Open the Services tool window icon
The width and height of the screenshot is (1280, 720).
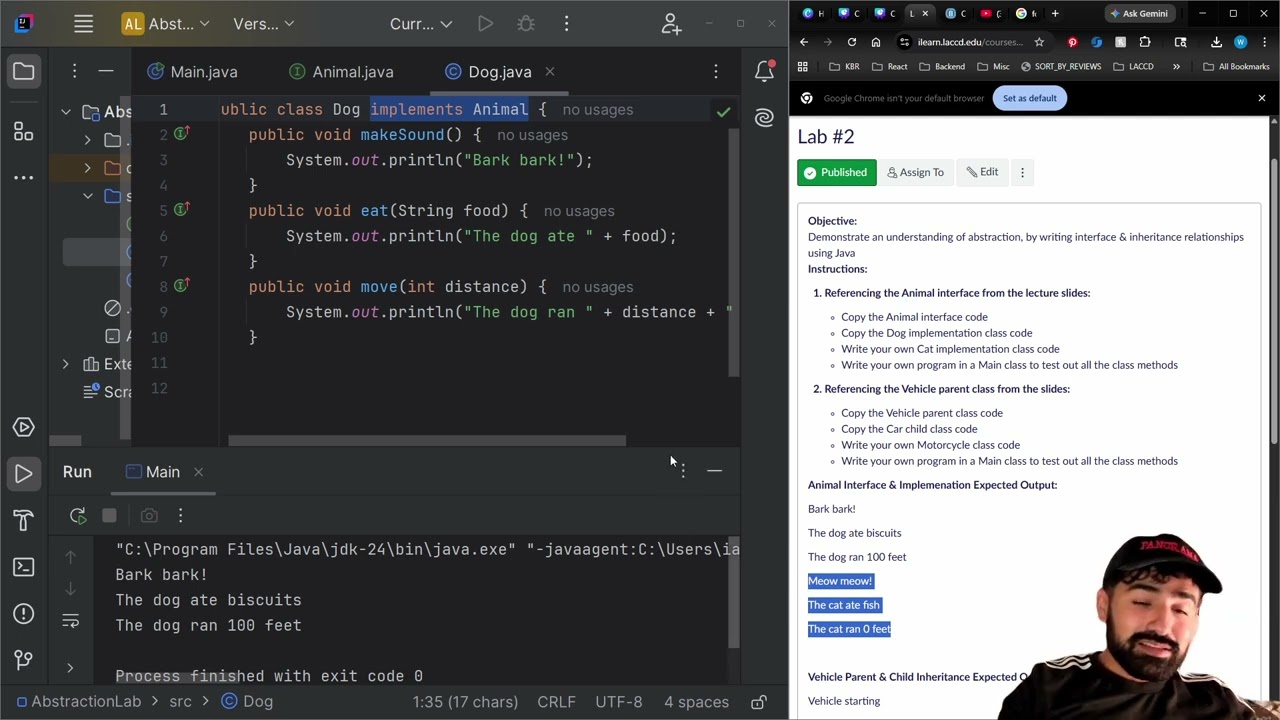(23, 427)
